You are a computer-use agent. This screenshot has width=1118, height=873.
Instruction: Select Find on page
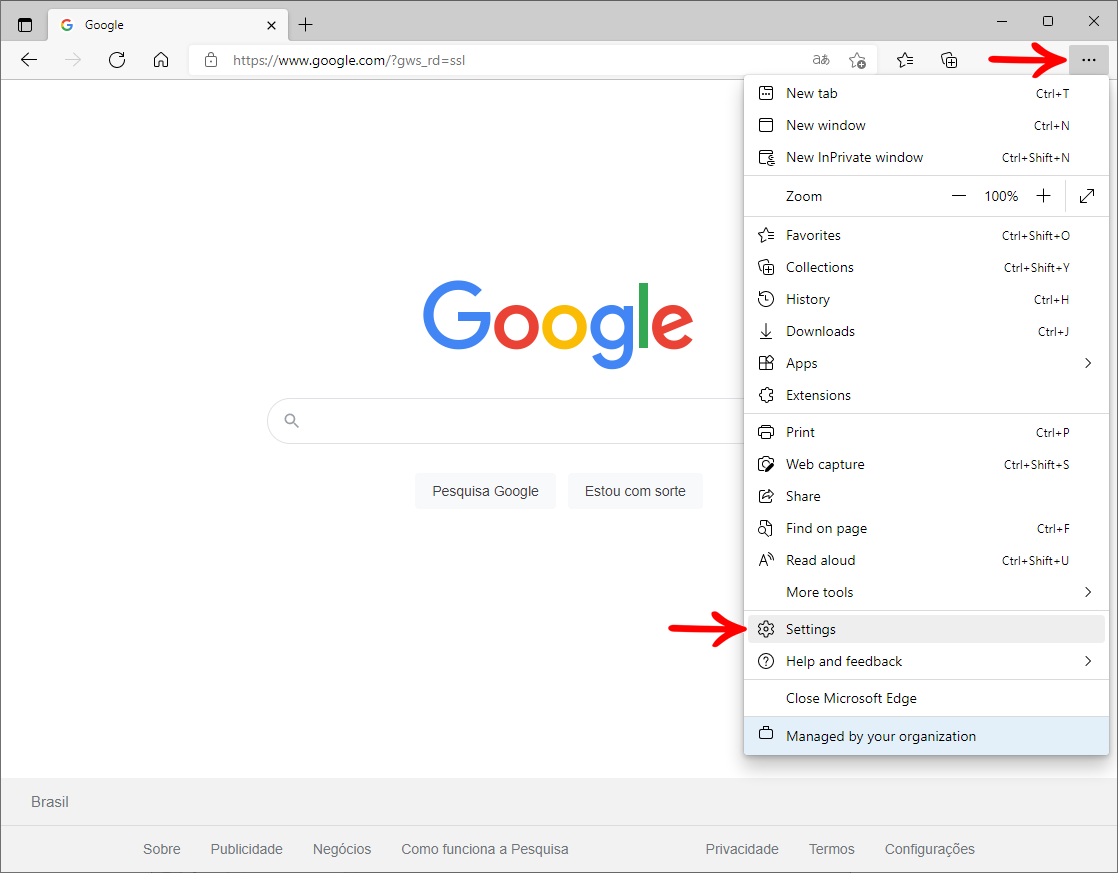(x=925, y=529)
